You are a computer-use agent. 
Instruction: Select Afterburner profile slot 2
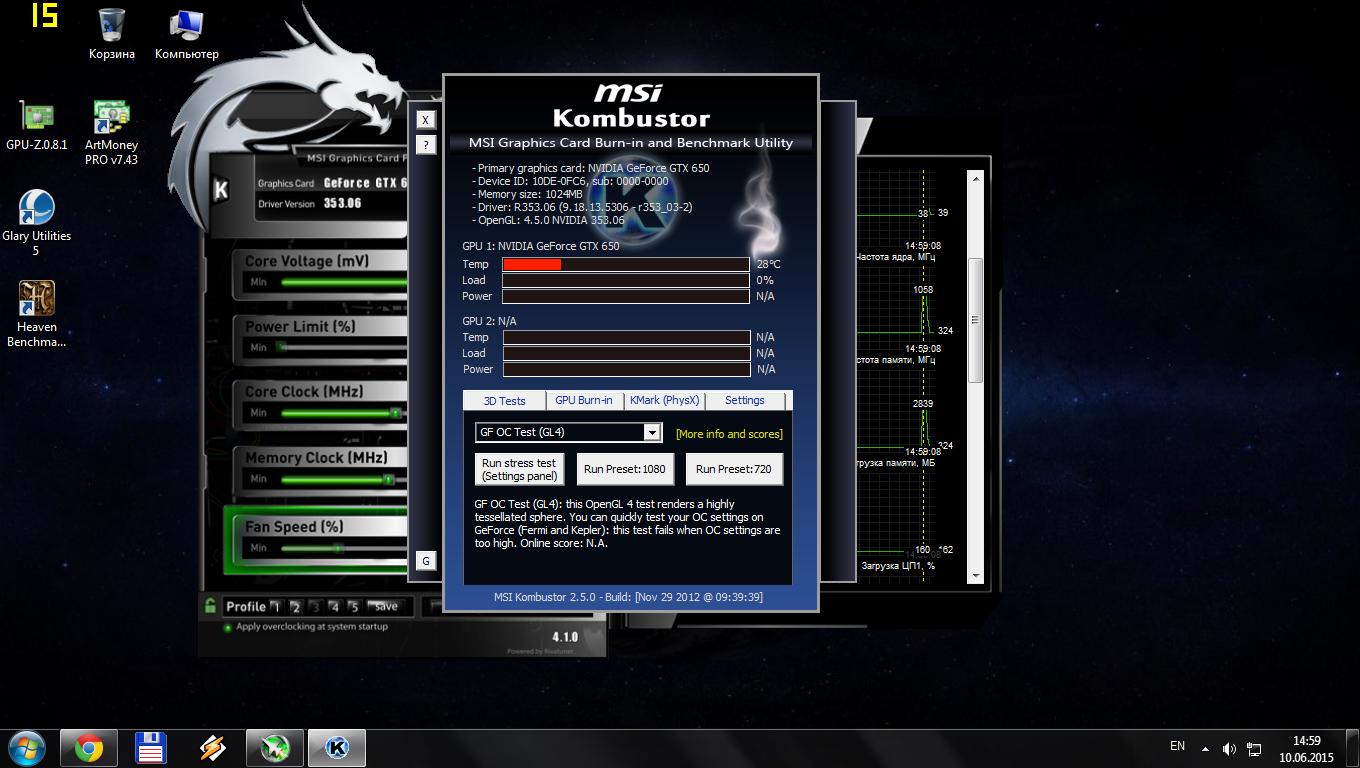click(296, 606)
